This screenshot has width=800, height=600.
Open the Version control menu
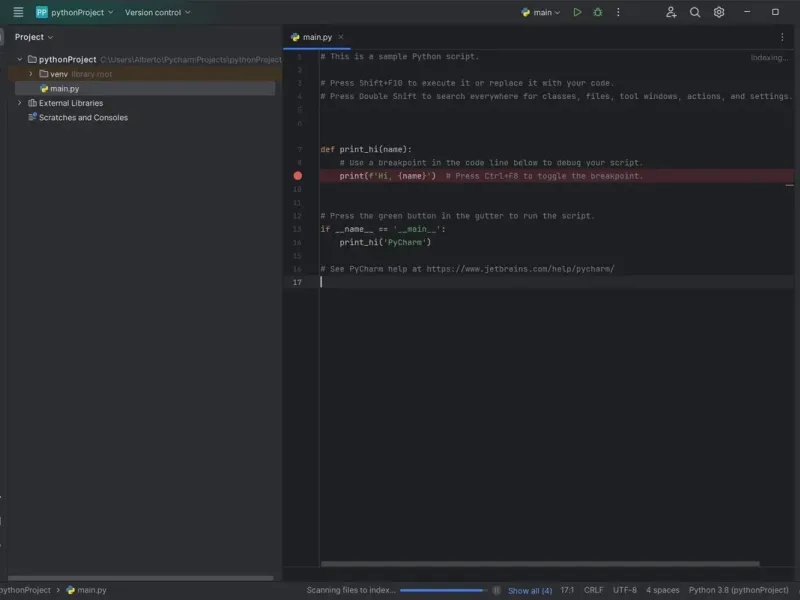[158, 12]
